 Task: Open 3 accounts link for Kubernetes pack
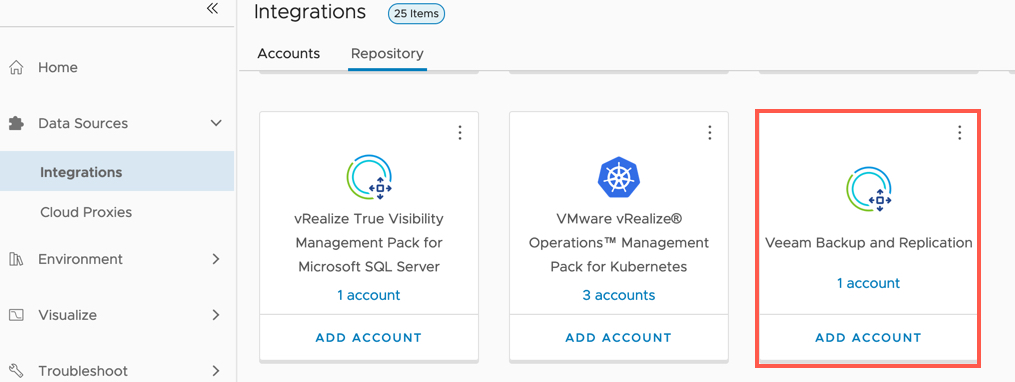click(x=619, y=295)
